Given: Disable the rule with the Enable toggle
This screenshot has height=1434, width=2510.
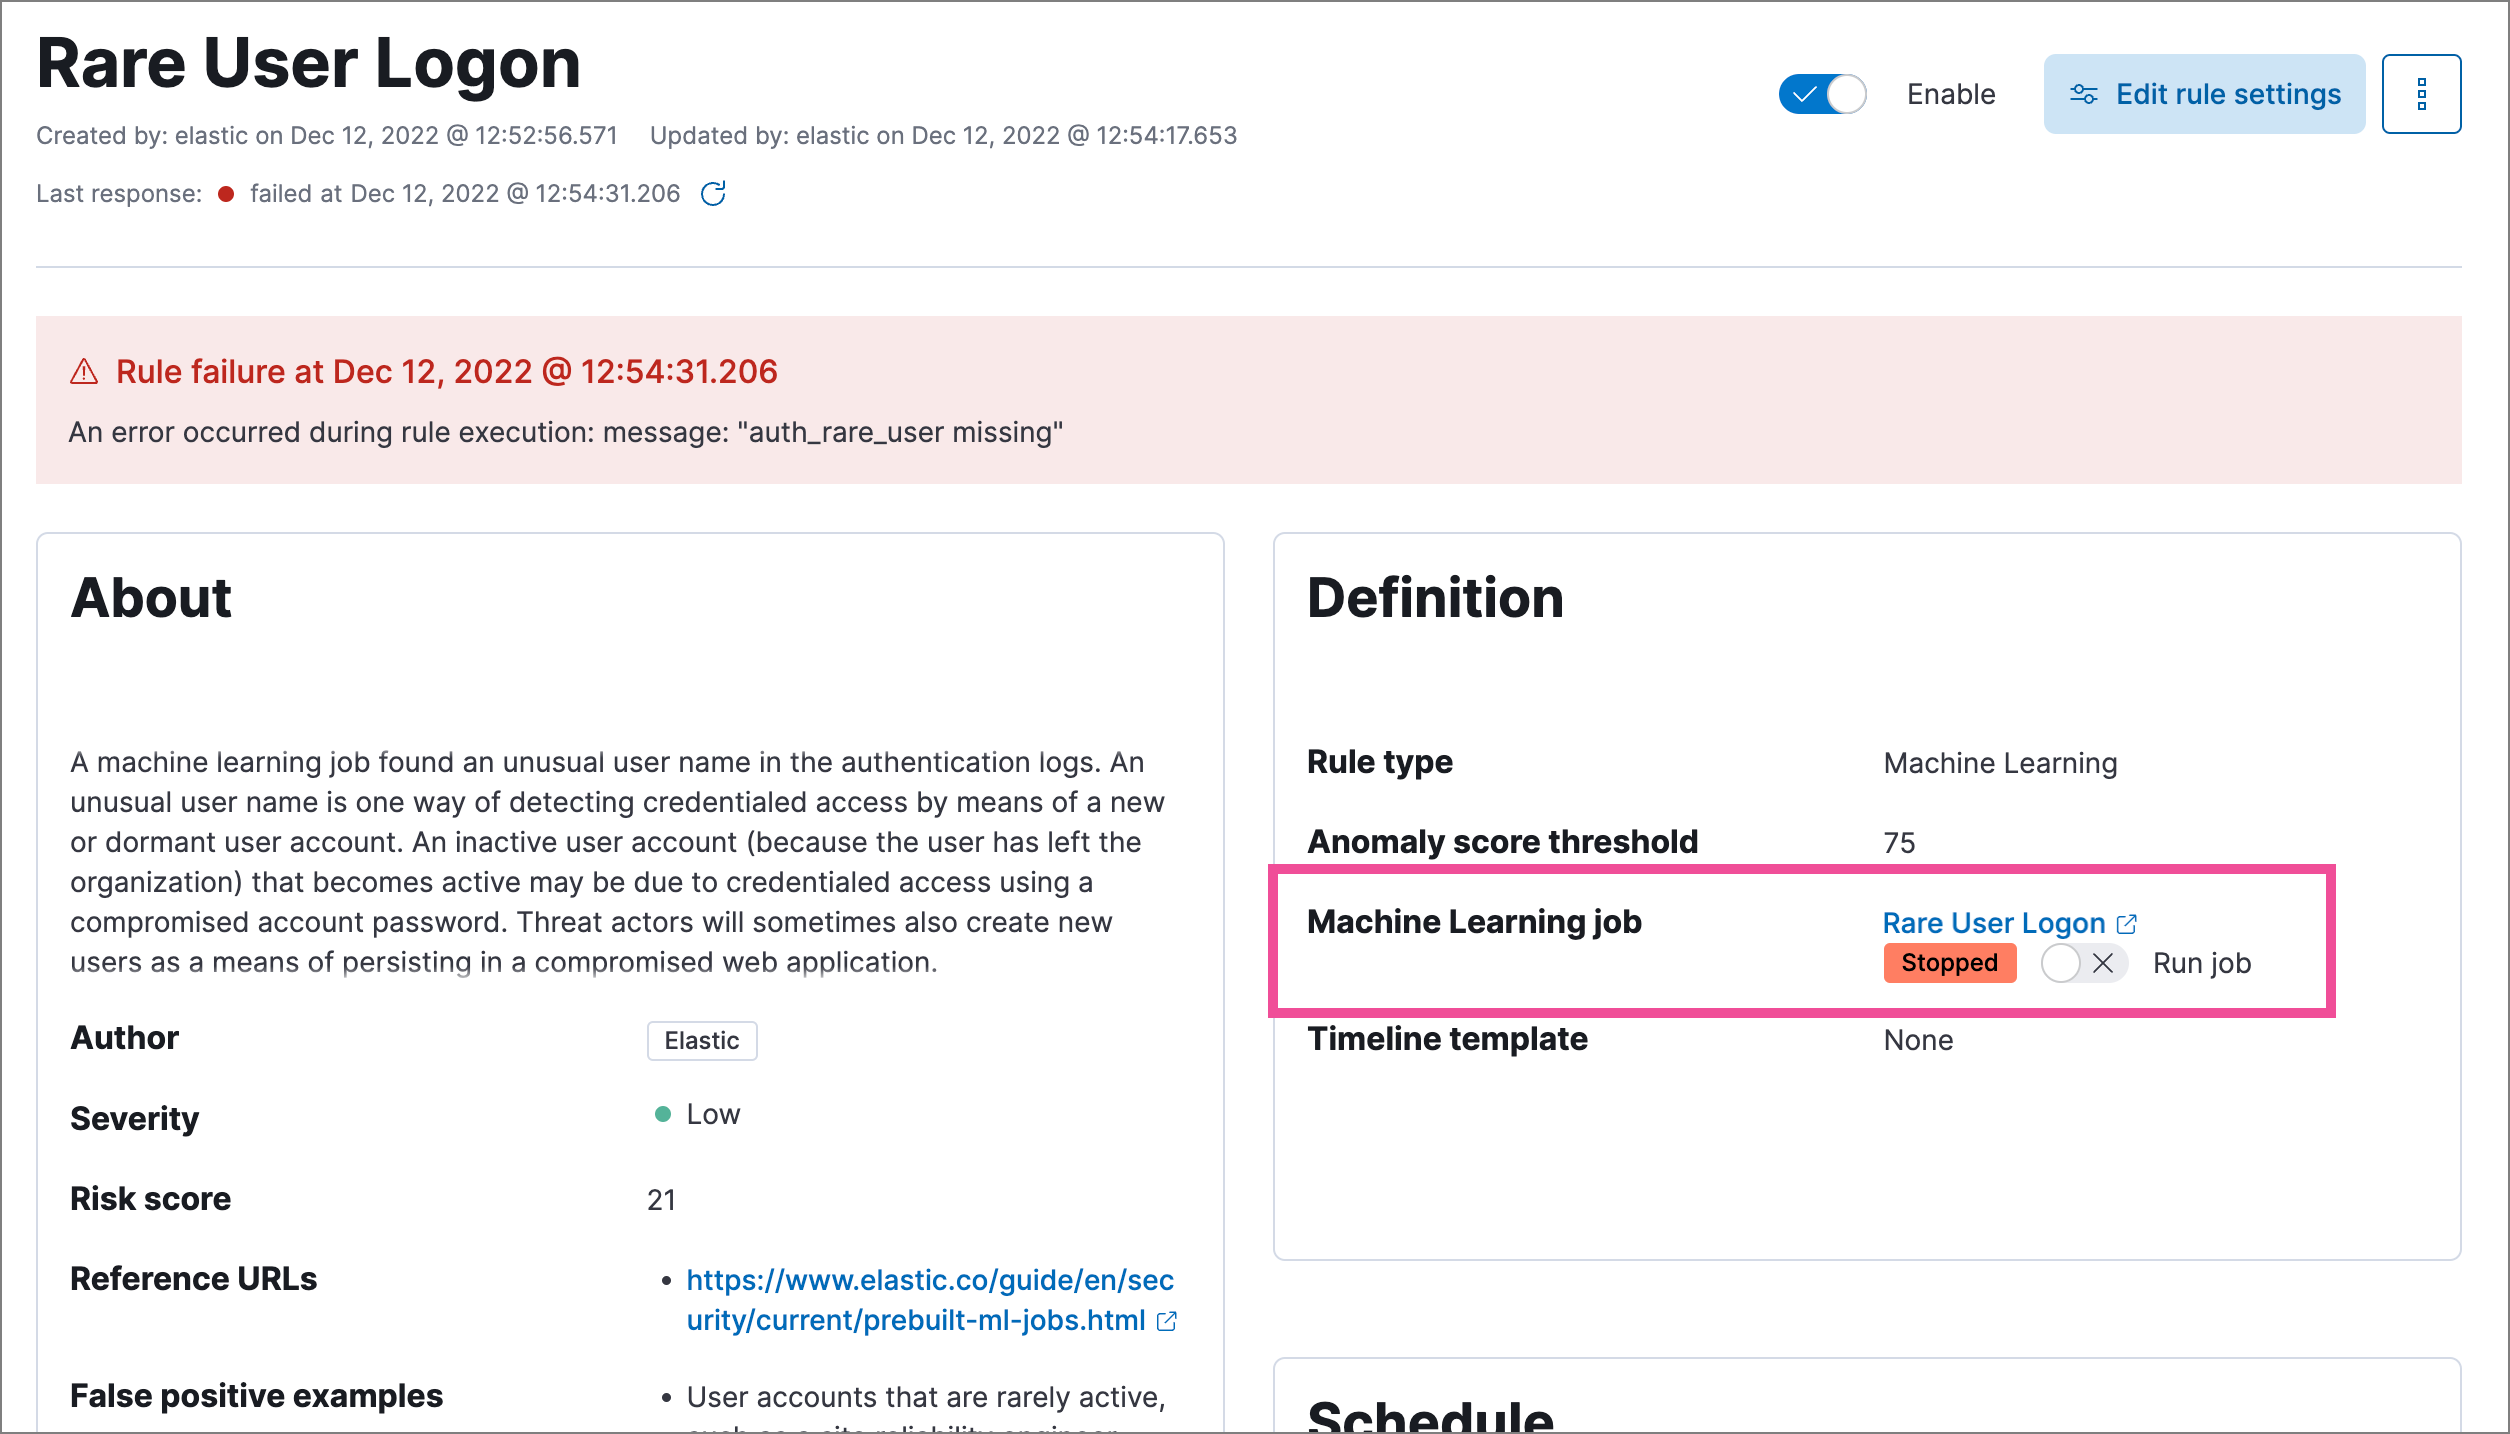Looking at the screenshot, I should (1822, 93).
